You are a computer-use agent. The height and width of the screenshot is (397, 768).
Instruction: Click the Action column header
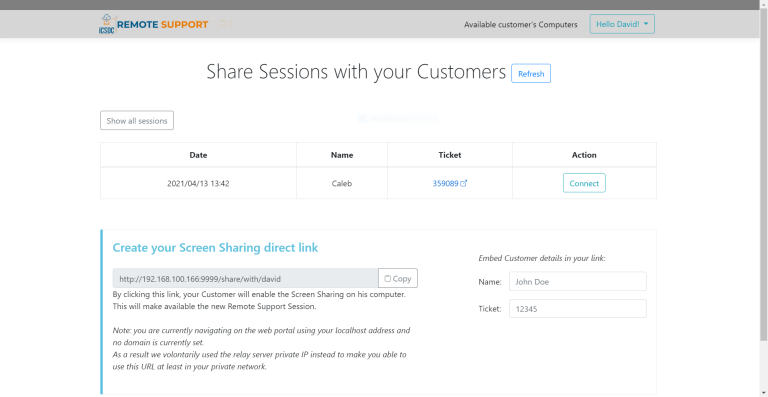(584, 155)
